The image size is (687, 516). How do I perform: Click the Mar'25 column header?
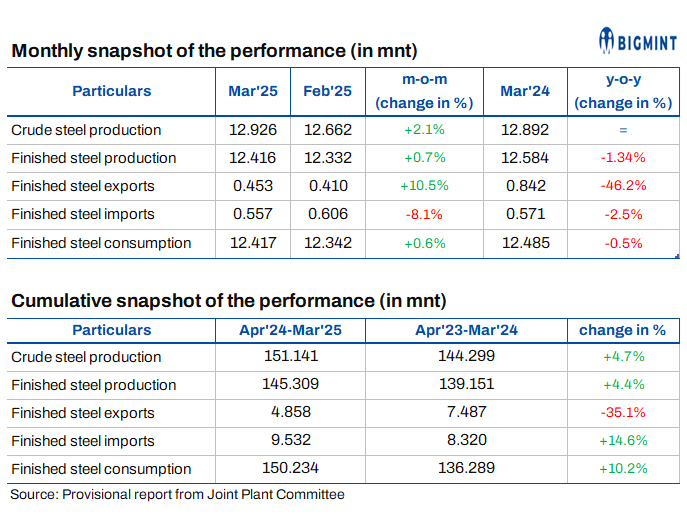tap(253, 91)
